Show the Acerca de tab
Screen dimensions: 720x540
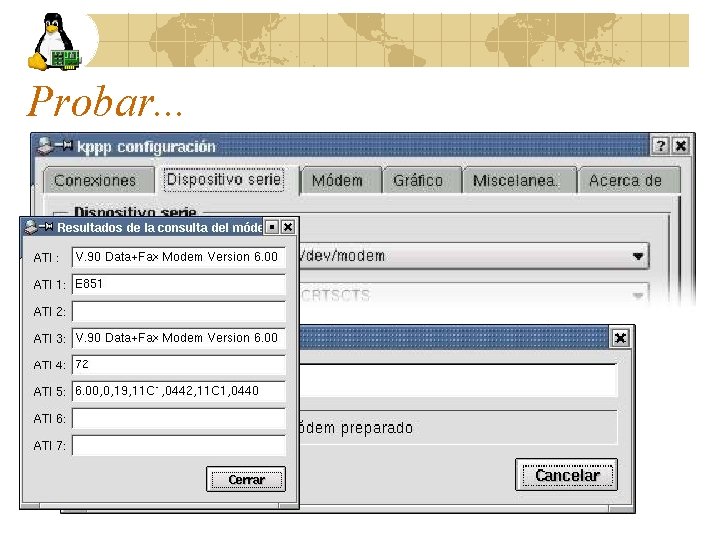tap(626, 180)
